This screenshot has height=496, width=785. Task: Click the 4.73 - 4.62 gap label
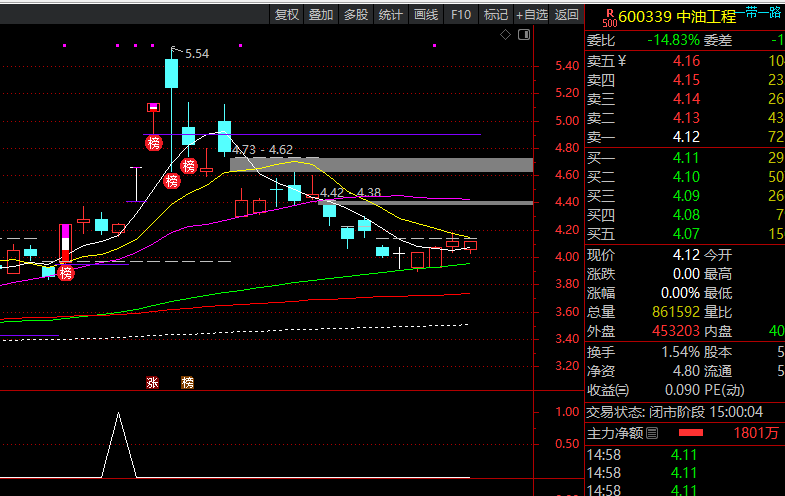[x=262, y=150]
